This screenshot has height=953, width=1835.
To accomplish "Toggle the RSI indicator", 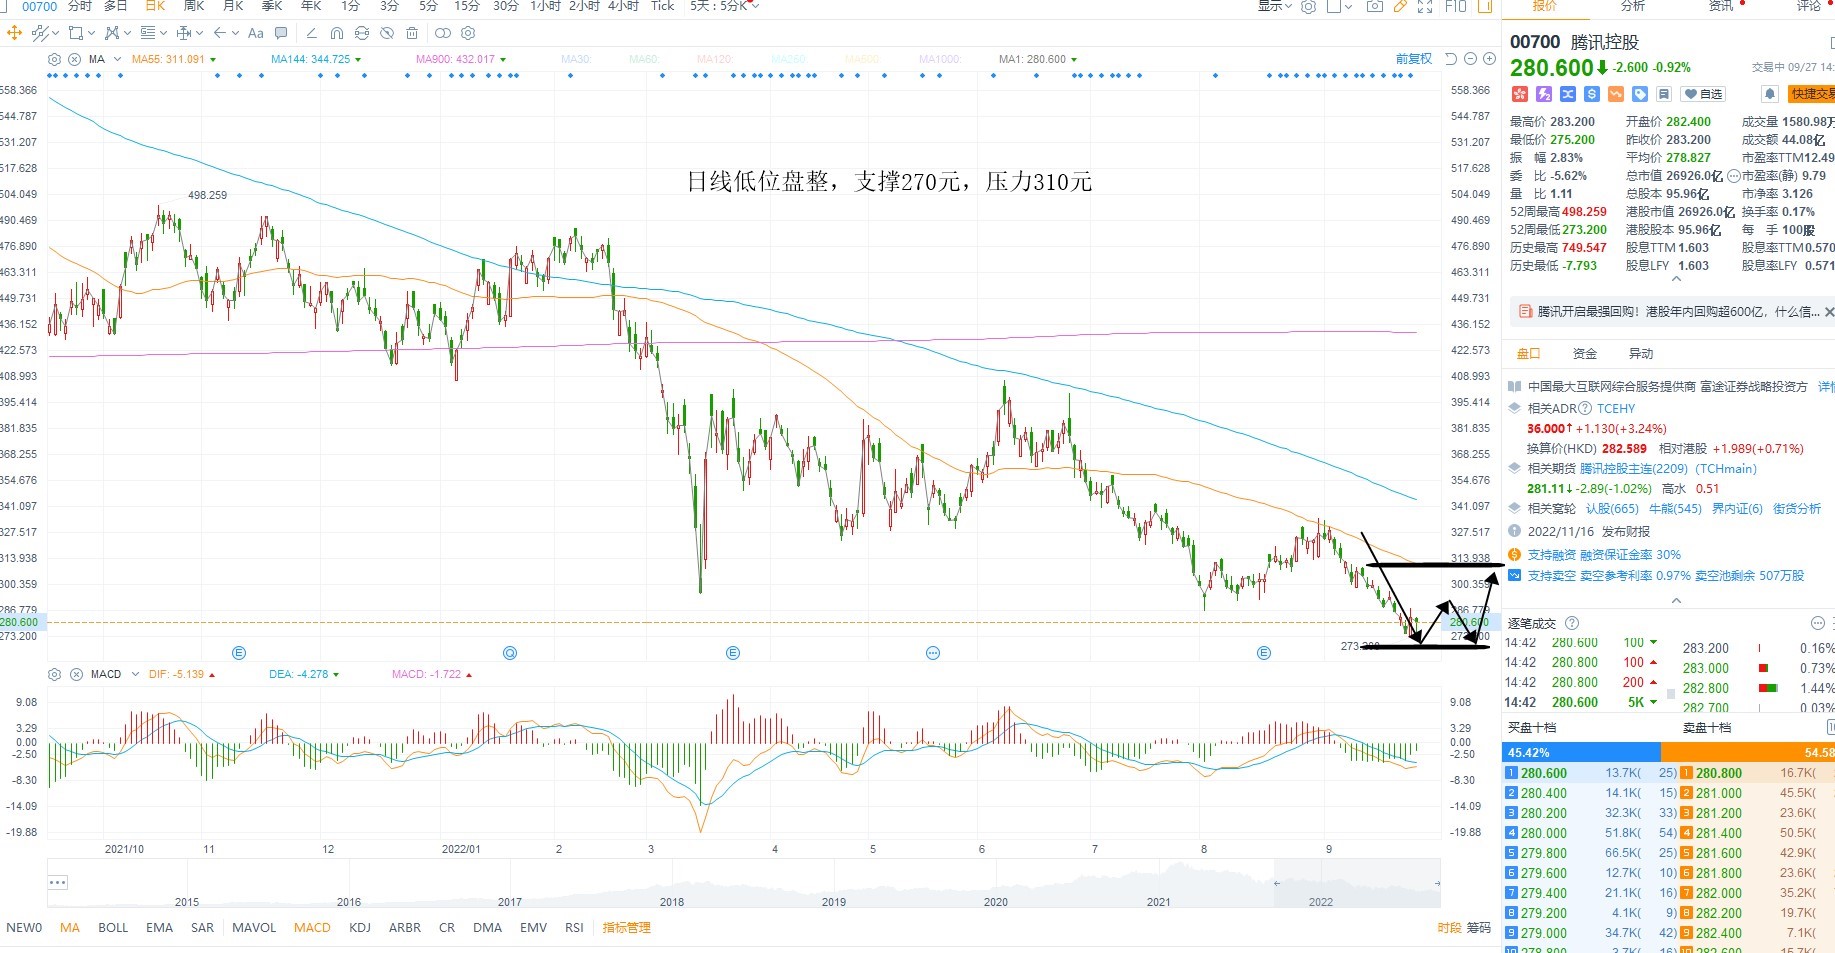I will (574, 928).
